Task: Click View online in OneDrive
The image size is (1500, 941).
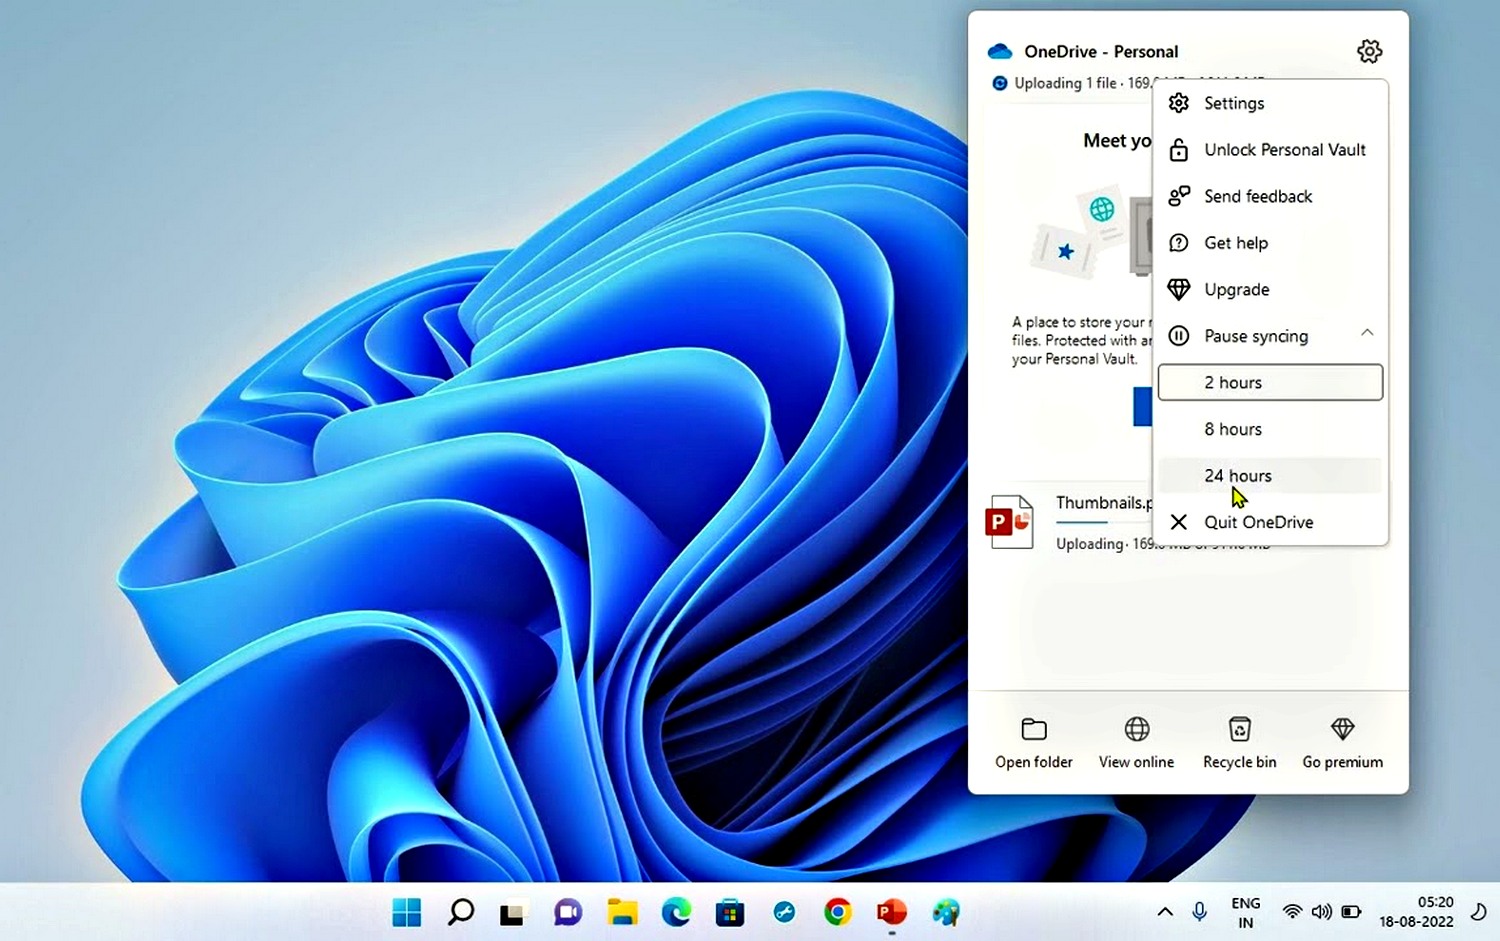Action: pyautogui.click(x=1136, y=740)
